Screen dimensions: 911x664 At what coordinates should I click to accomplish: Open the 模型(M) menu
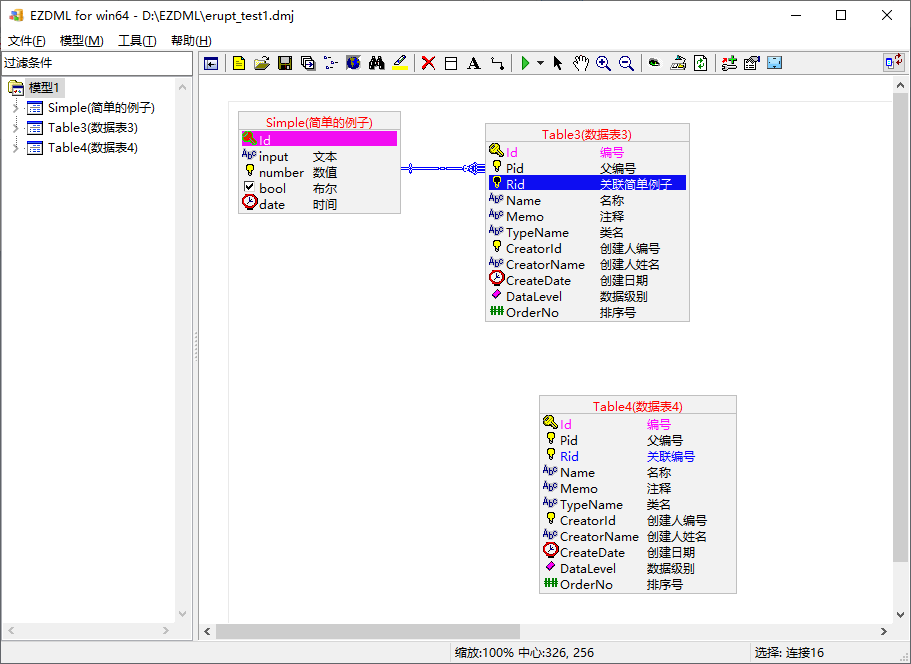point(81,41)
